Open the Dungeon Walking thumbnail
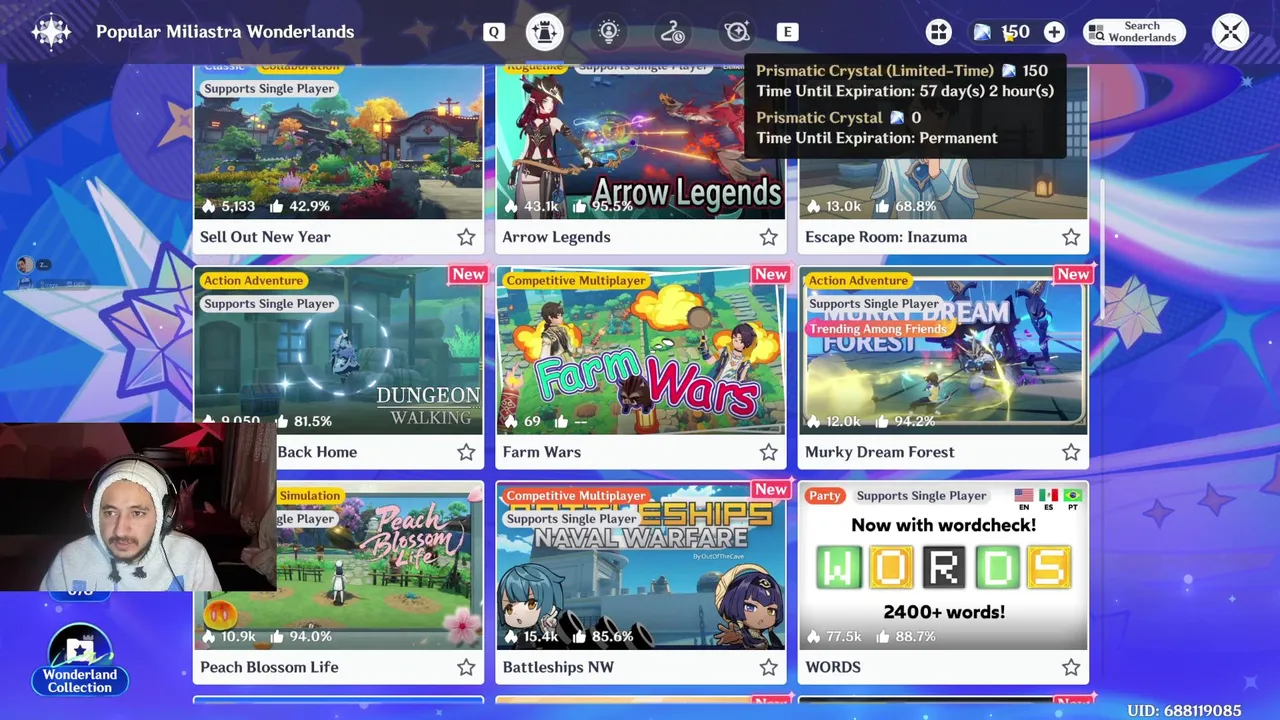The width and height of the screenshot is (1280, 720). (x=338, y=350)
